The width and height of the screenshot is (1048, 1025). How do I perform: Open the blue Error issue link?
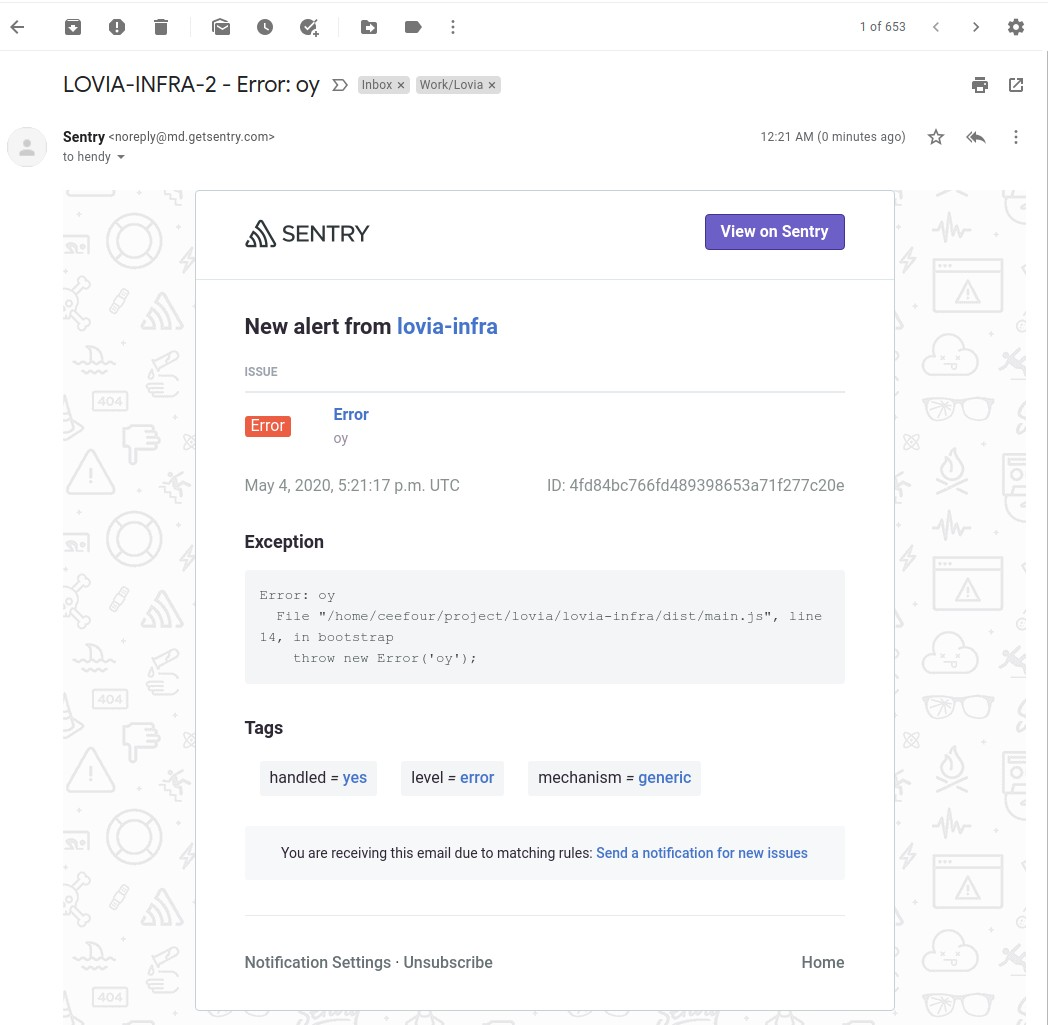click(x=351, y=414)
